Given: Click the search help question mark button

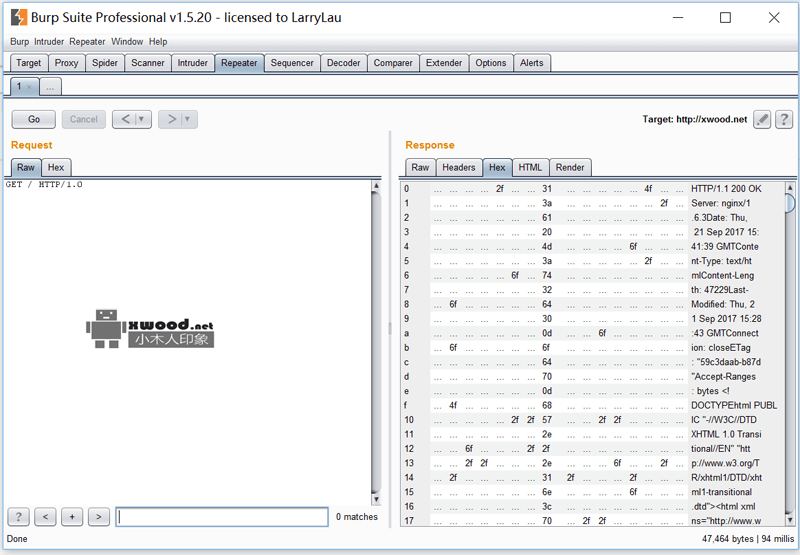Looking at the screenshot, I should [x=18, y=517].
